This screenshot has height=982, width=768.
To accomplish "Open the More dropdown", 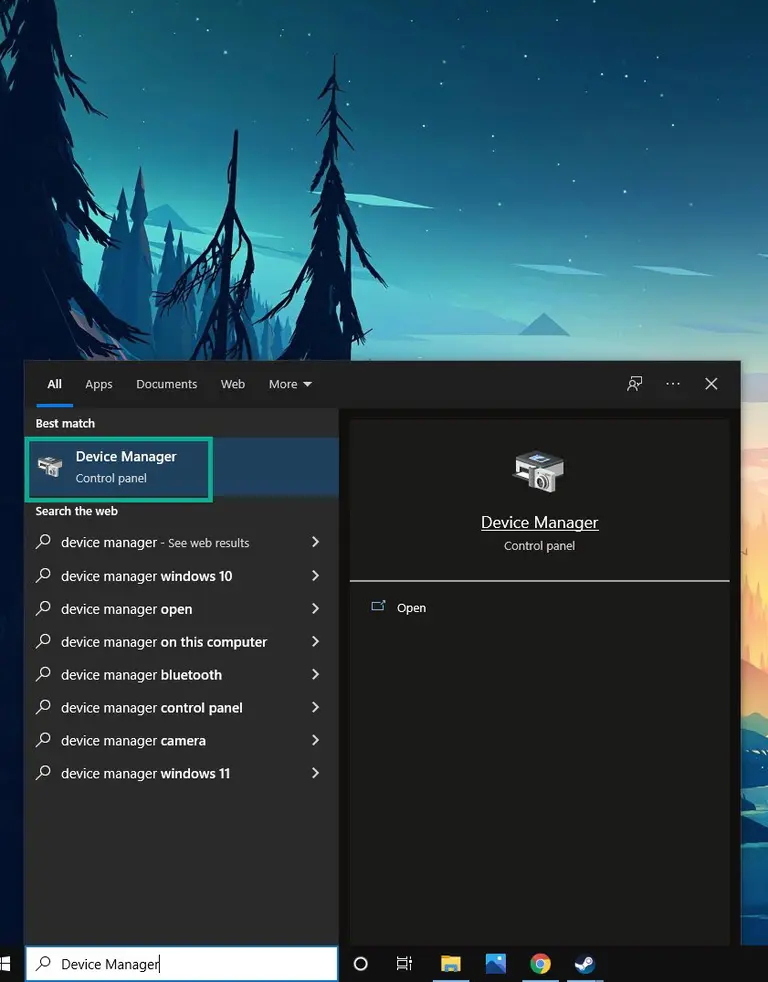I will (290, 384).
